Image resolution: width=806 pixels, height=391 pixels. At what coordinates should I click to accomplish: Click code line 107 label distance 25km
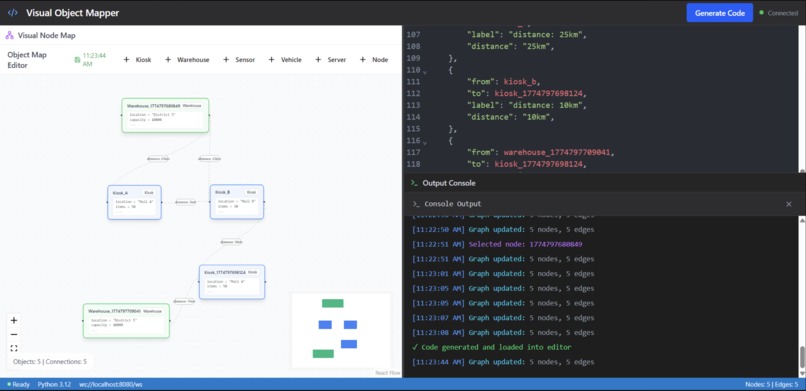pos(527,34)
